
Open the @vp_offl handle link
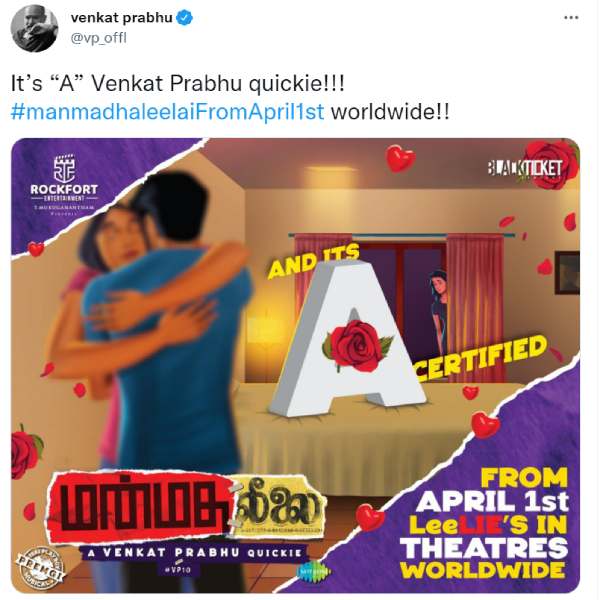[98, 38]
